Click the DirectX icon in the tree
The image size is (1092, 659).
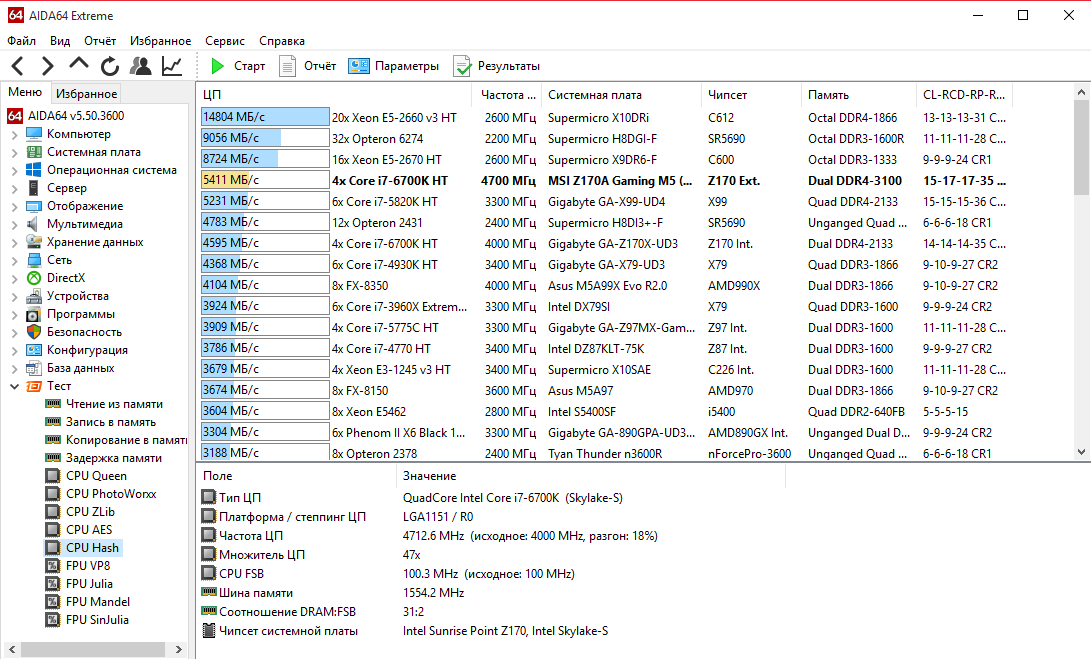(x=33, y=278)
